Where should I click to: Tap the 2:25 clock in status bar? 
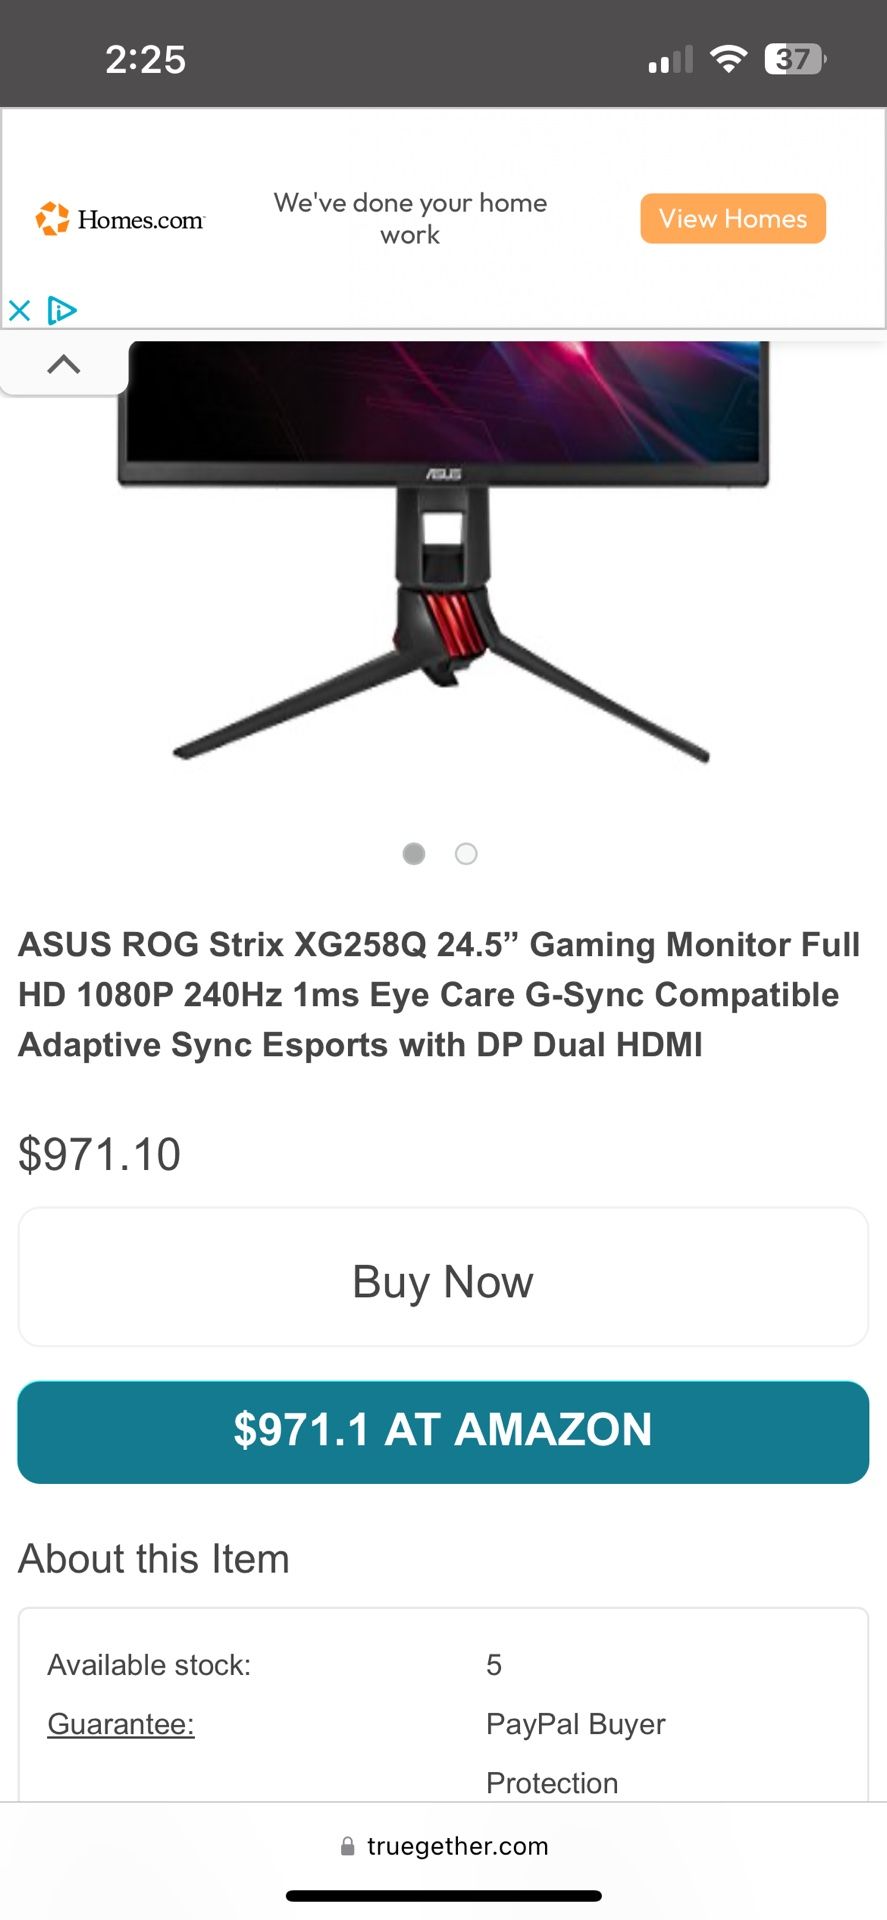coord(146,59)
